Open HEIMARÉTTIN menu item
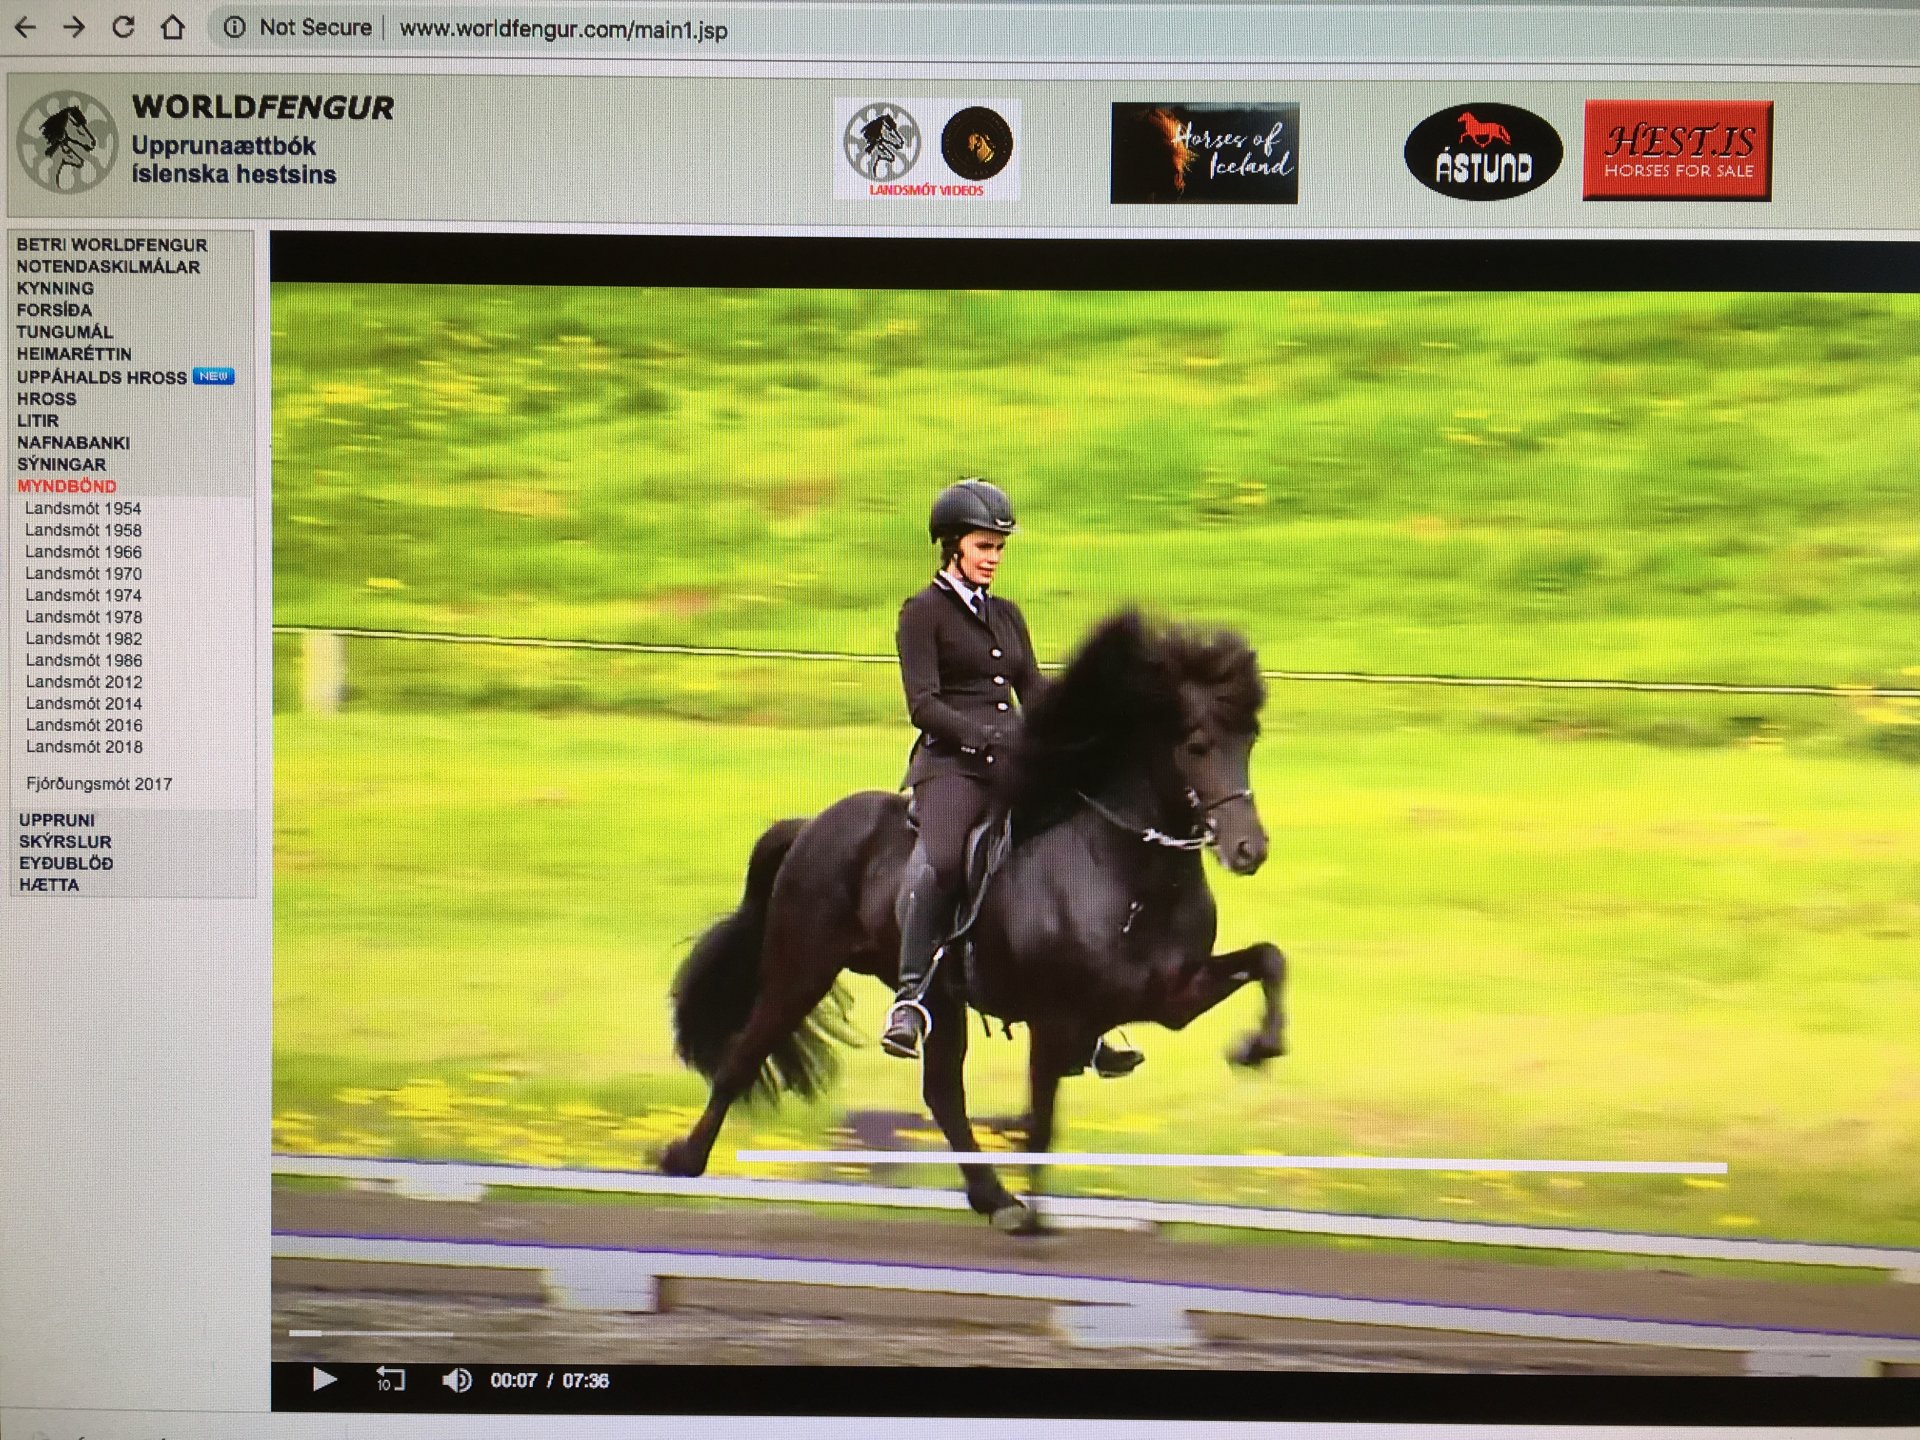 (74, 354)
